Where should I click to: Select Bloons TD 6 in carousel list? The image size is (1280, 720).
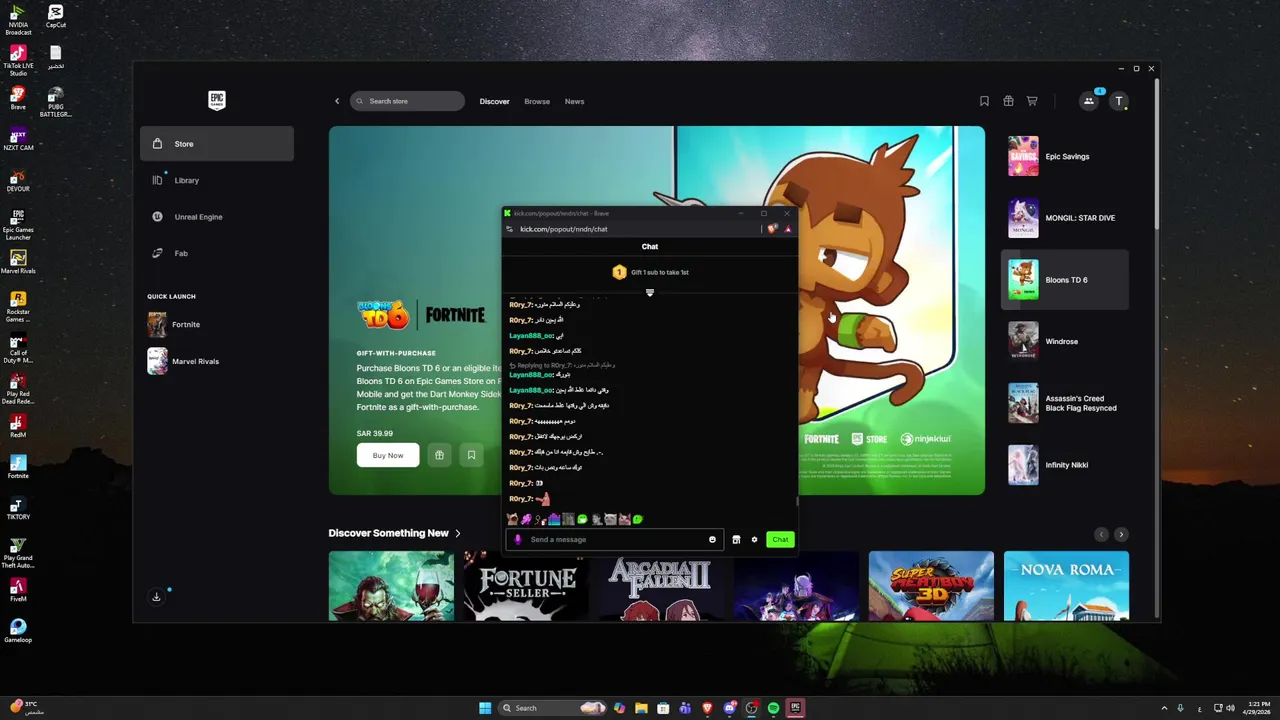tap(1065, 280)
